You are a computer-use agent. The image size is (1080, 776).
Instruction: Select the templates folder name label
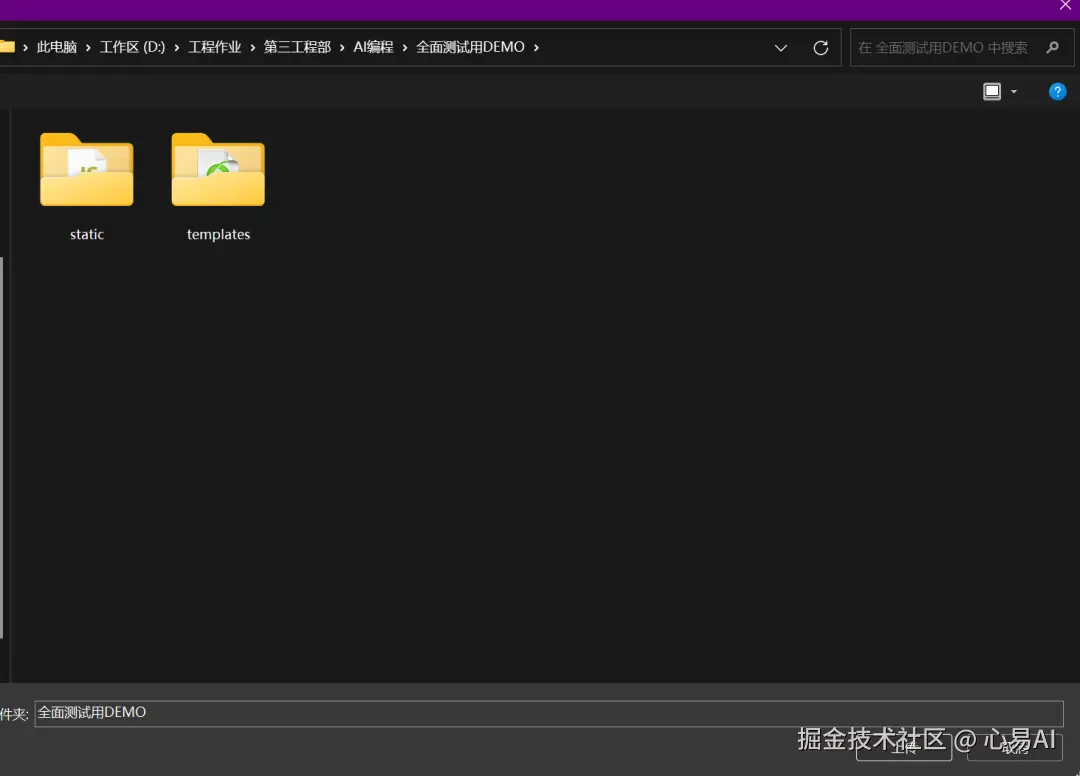pos(218,234)
